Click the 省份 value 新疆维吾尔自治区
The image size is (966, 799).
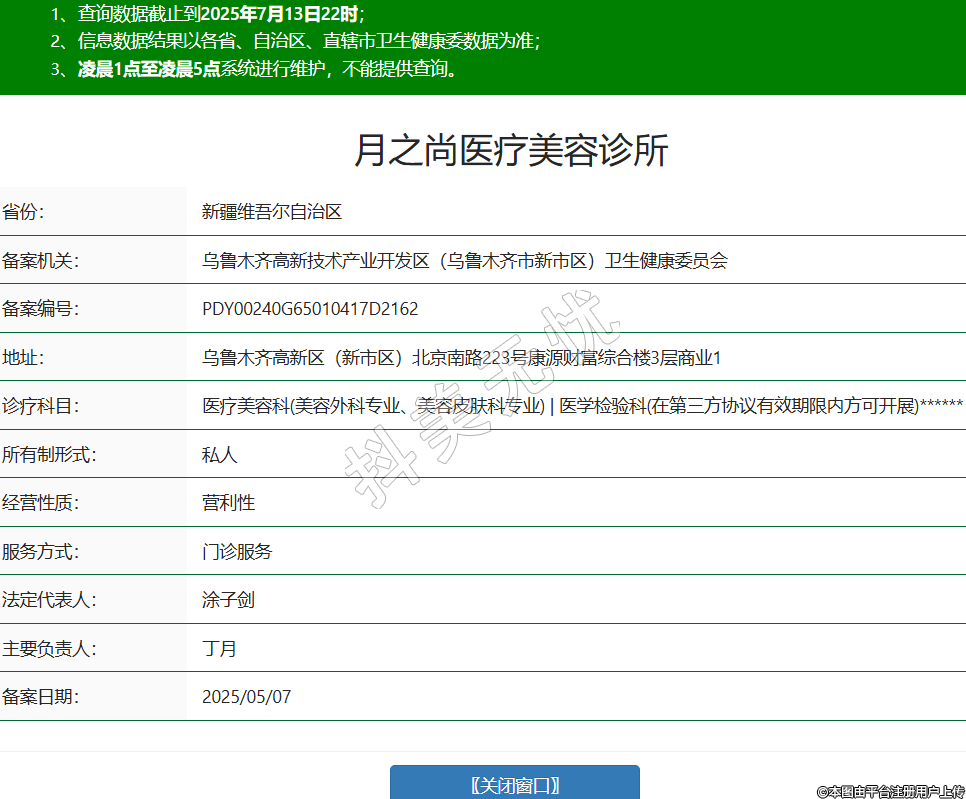(x=272, y=212)
